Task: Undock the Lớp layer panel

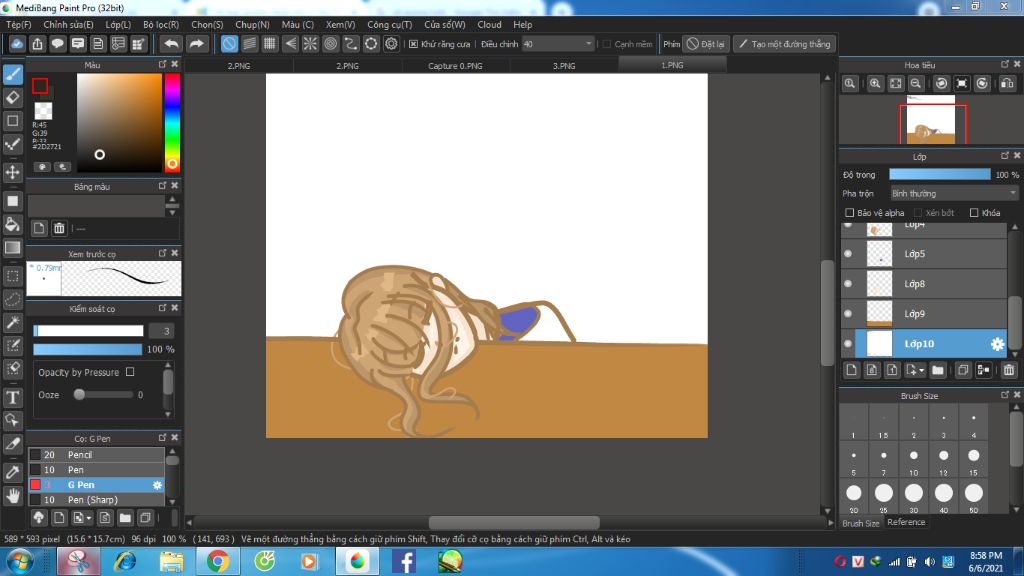Action: click(1005, 155)
